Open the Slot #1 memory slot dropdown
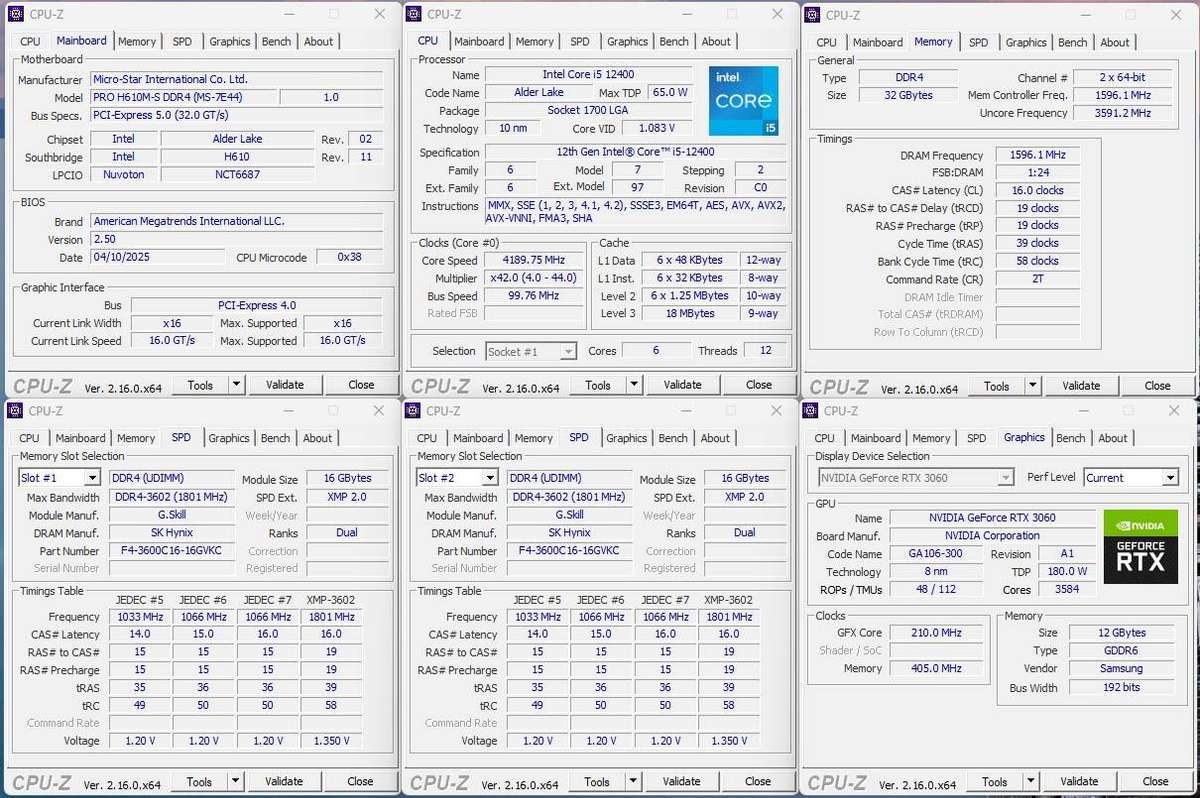Screen dimensions: 1200x798 [x=58, y=478]
